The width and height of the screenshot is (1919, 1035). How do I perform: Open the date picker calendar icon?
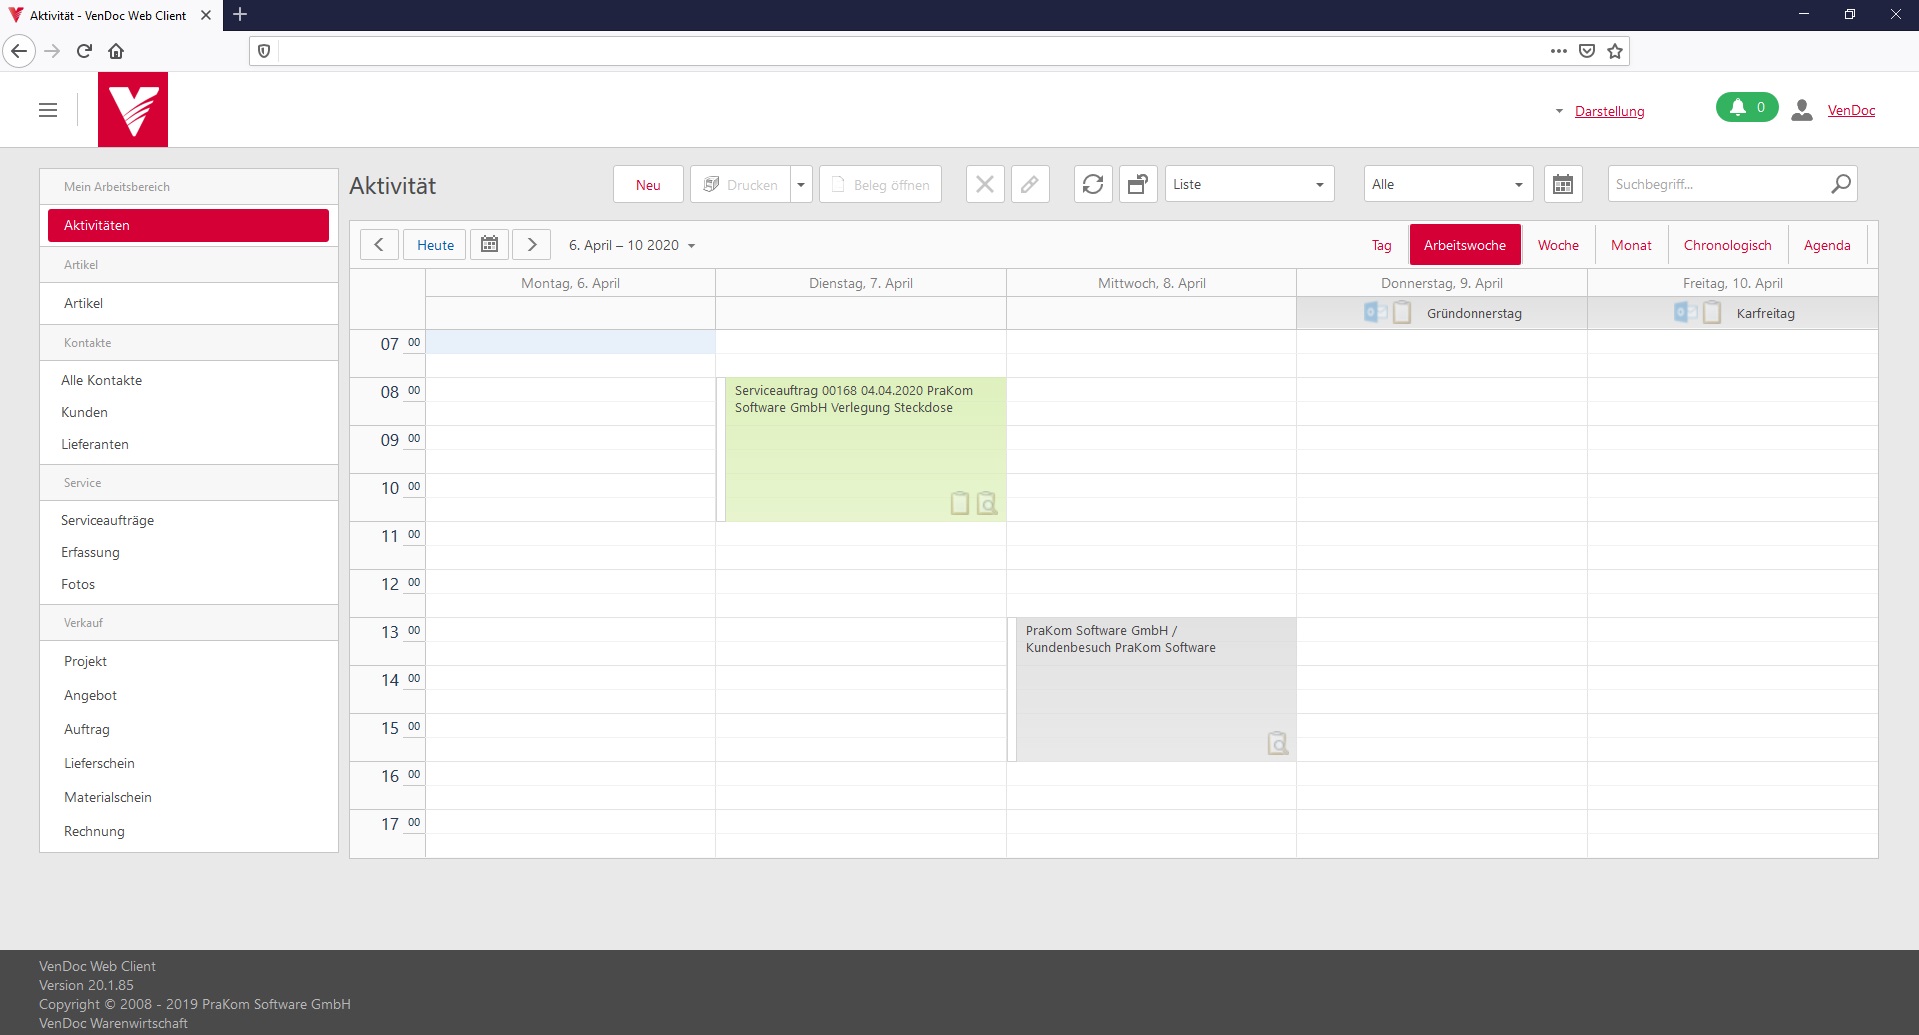(x=489, y=245)
